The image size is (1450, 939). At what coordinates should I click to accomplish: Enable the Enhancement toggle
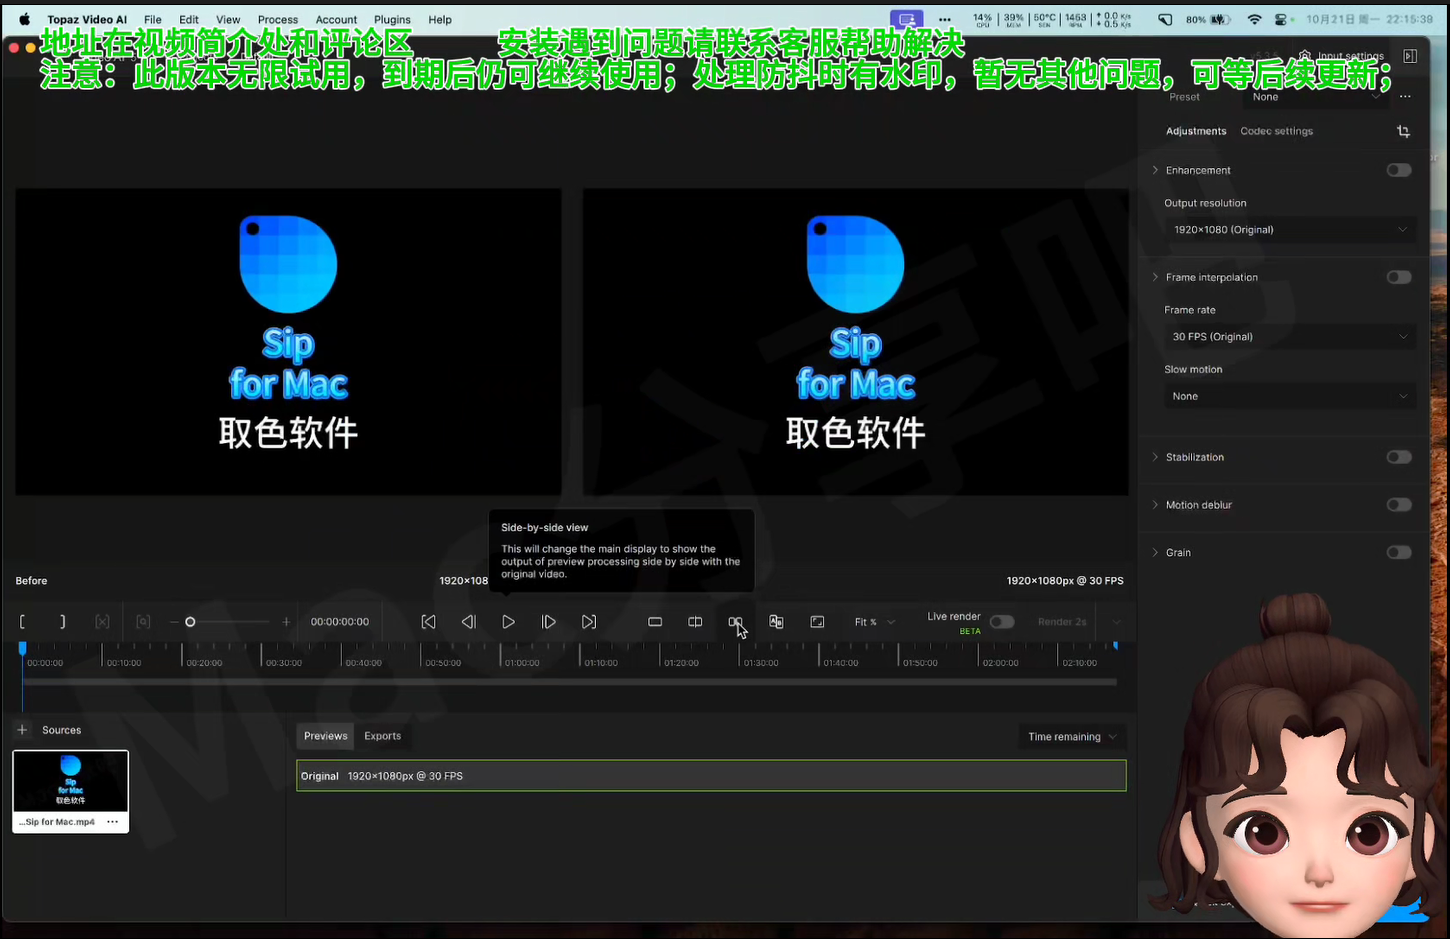coord(1398,169)
